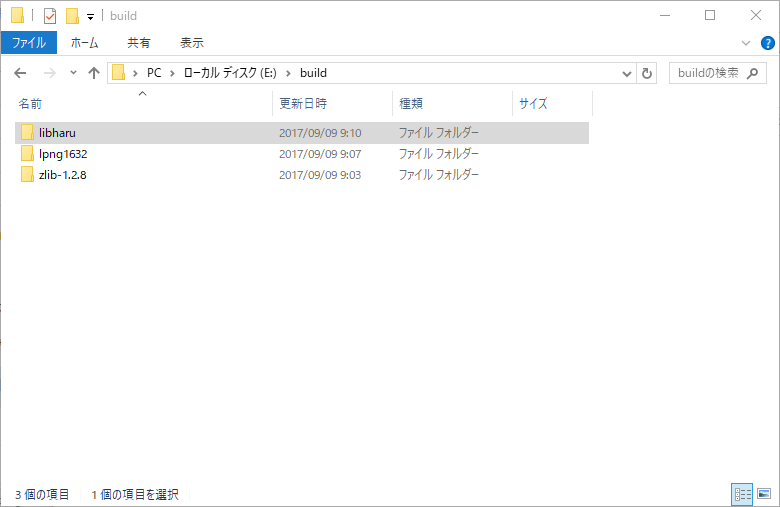This screenshot has height=507, width=780.
Task: Click the search magnifier icon
Action: [753, 73]
